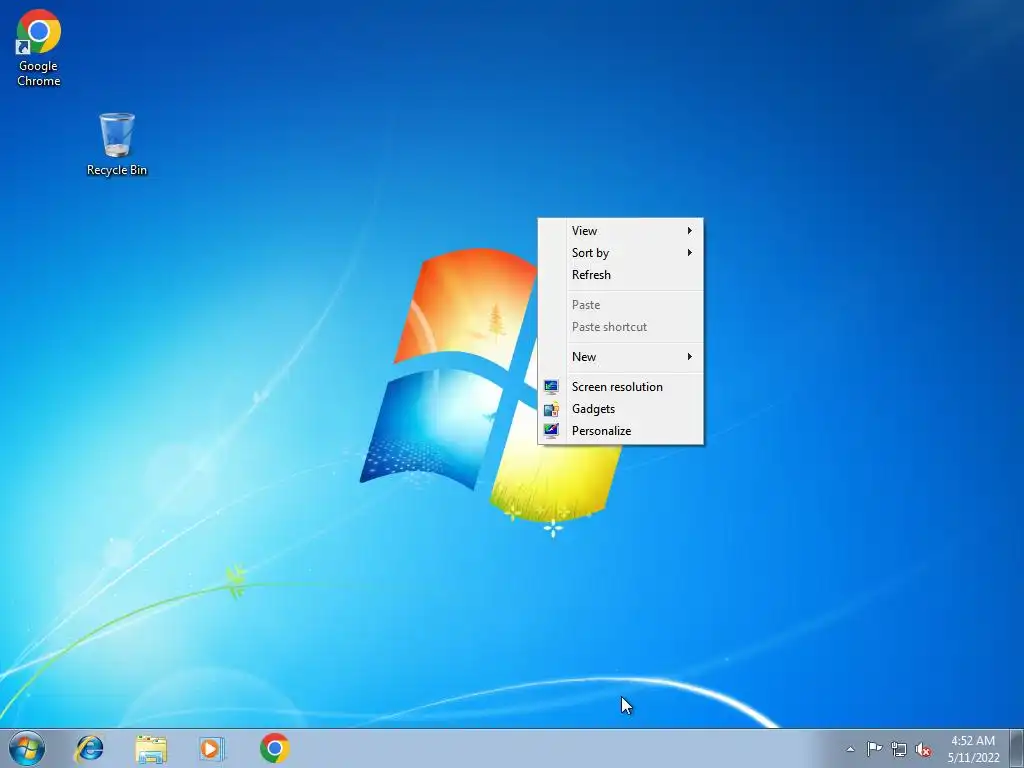This screenshot has width=1024, height=768.
Task: Click the Show desktop button at taskbar end
Action: [1017, 748]
